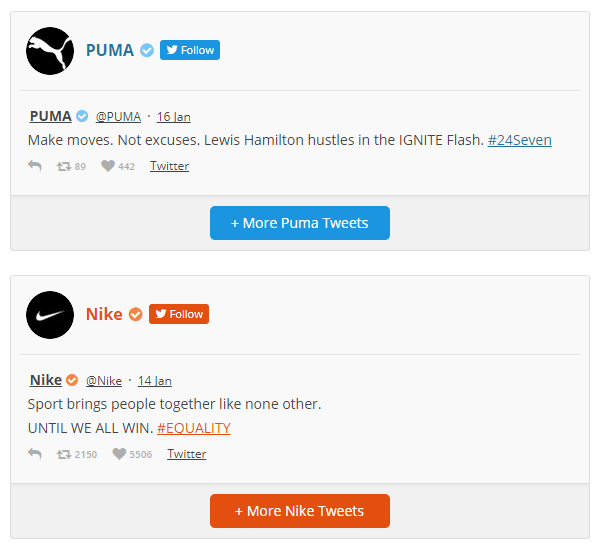Click the blue verified badge beside PUMA header

147,50
